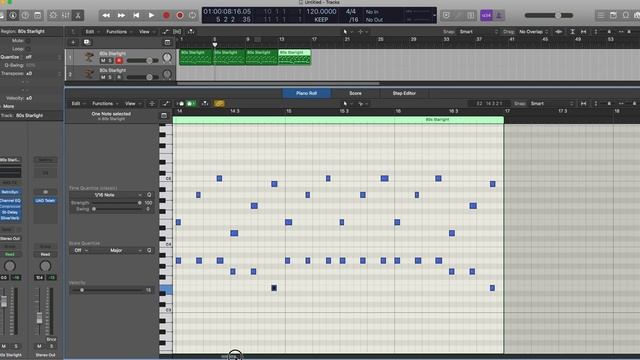The width and height of the screenshot is (640, 360).
Task: Open the Mixer from the control bar
Action: [x=65, y=16]
